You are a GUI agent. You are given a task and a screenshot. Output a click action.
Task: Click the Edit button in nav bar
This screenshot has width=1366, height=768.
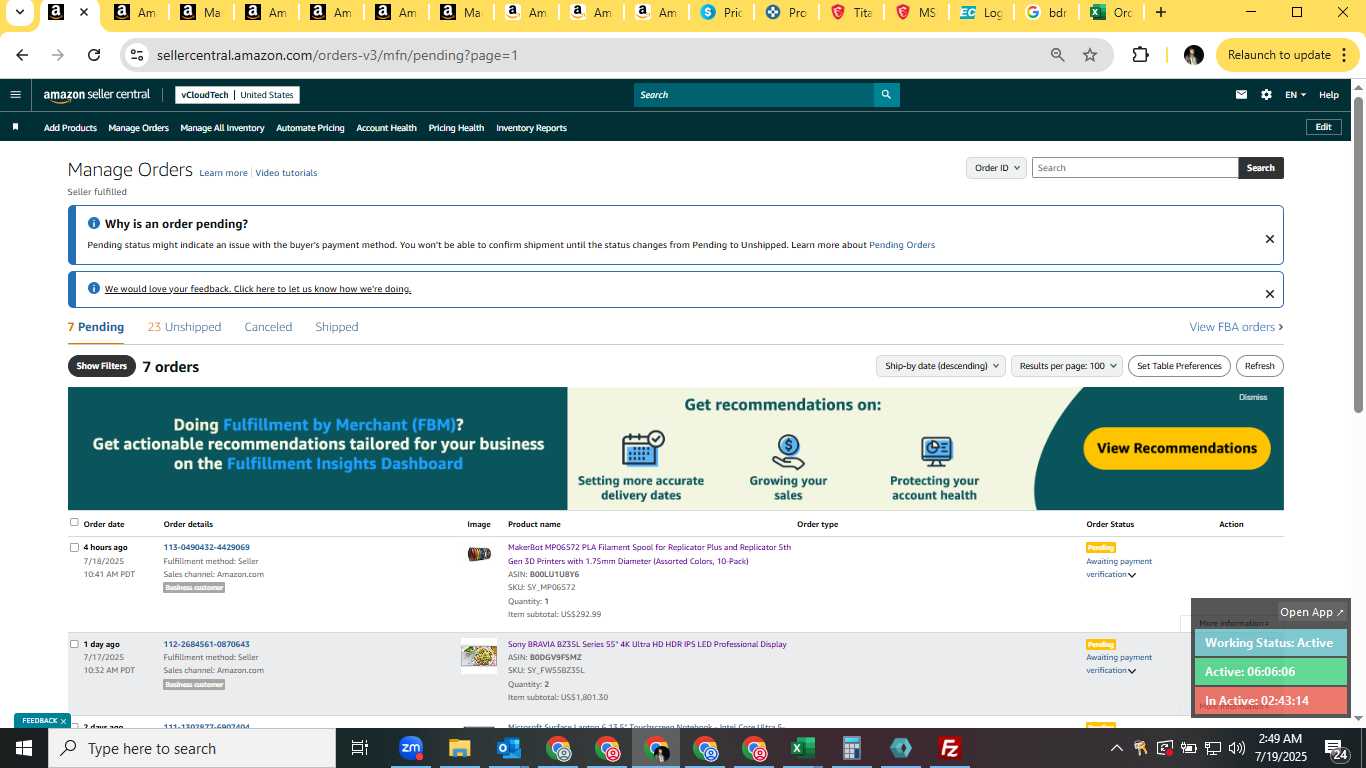click(1323, 127)
